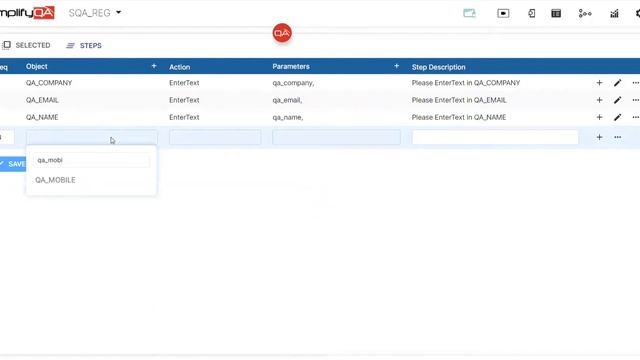Click 'Please EnterText in QA_EMAIL' description

[459, 100]
